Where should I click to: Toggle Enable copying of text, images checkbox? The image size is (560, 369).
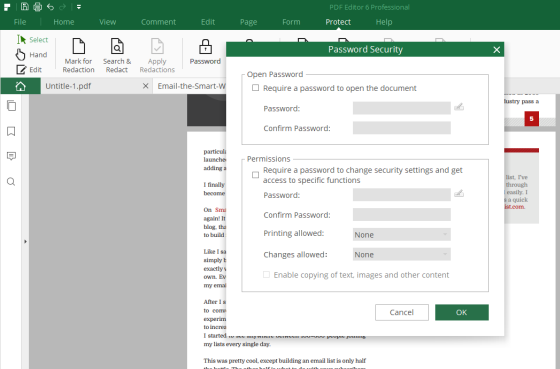pos(266,275)
